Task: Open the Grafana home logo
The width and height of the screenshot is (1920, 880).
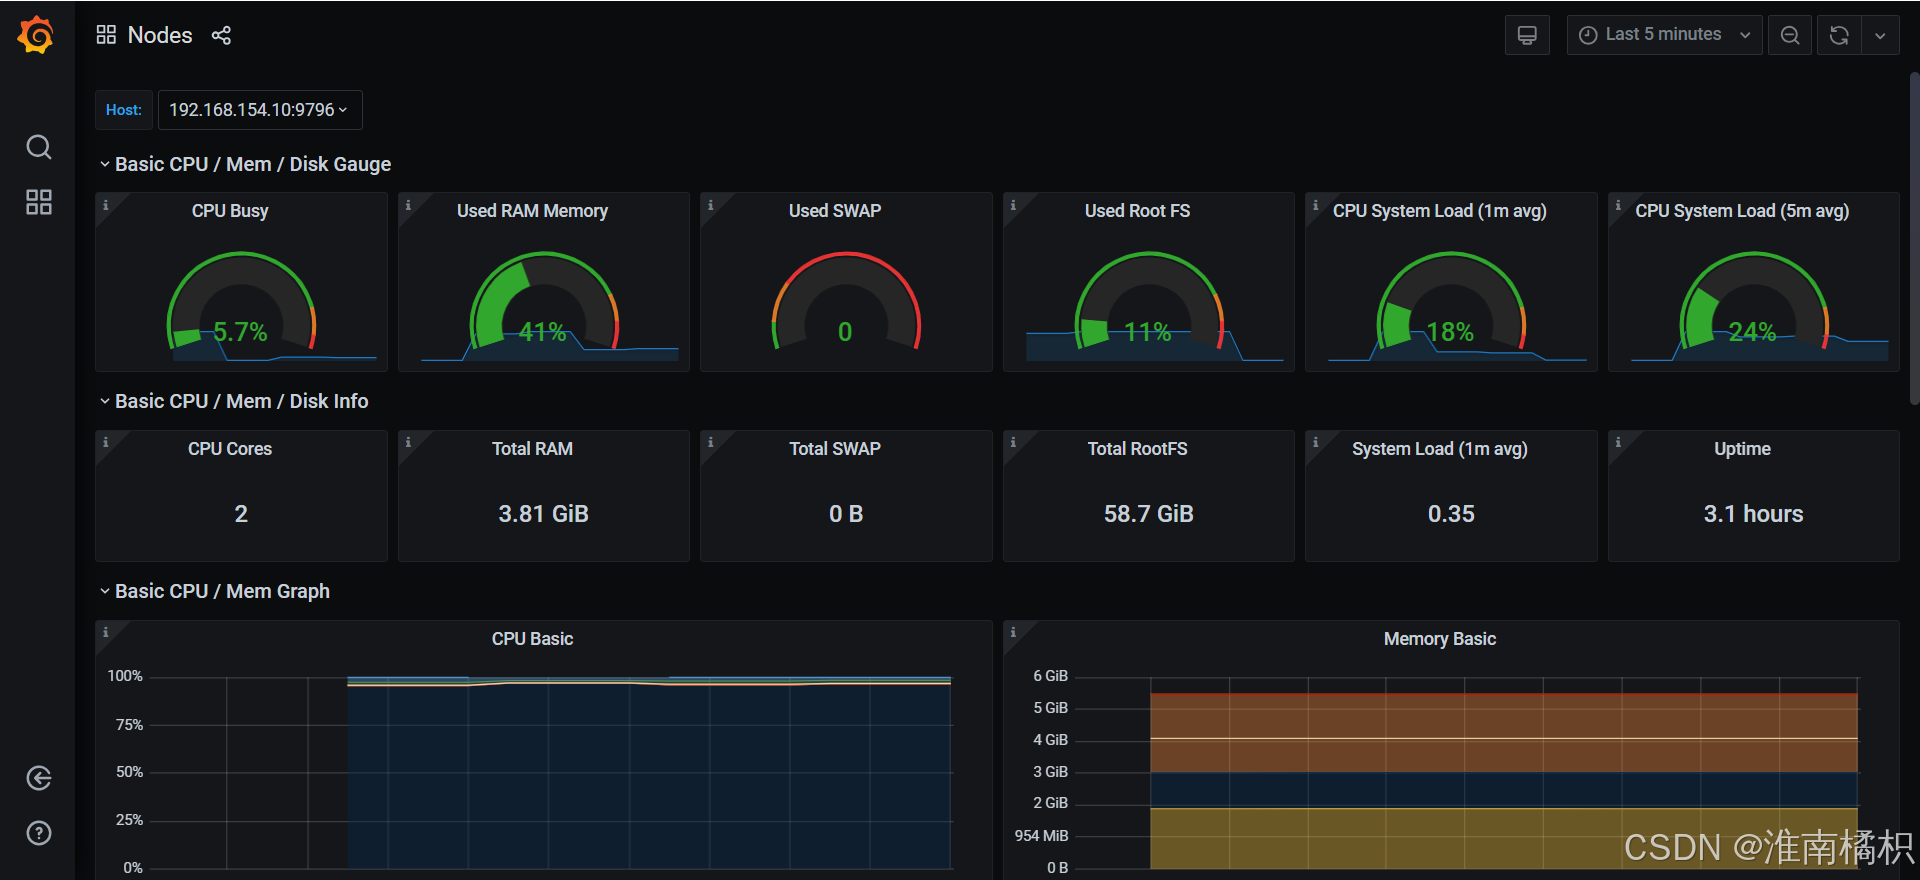Action: (36, 35)
